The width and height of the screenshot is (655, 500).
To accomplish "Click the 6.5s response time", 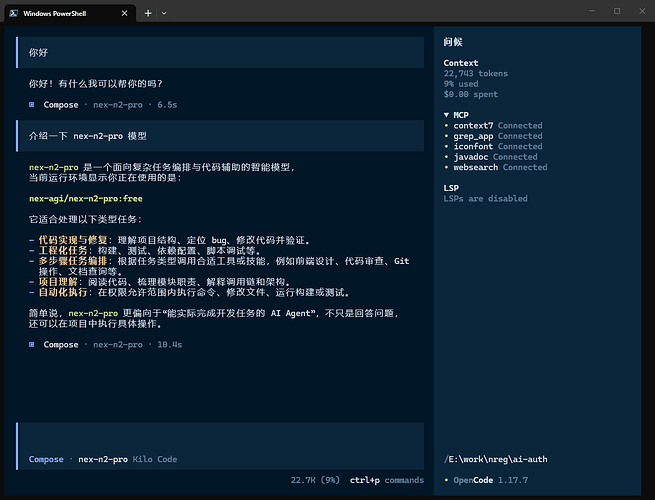I will coord(167,104).
